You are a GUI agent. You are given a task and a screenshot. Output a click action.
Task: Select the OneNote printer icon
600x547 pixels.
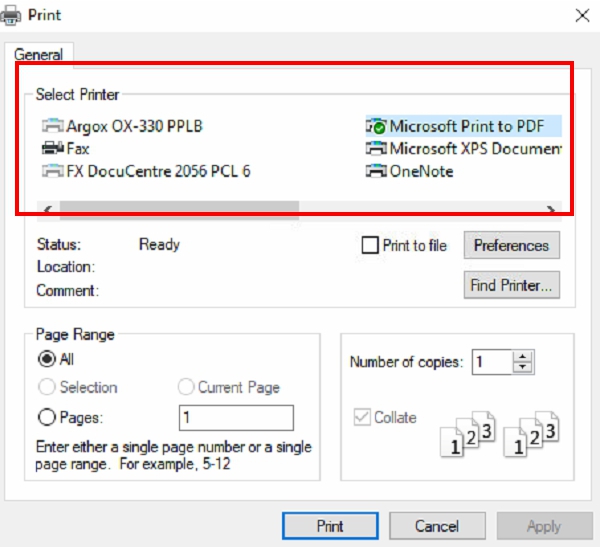(377, 171)
